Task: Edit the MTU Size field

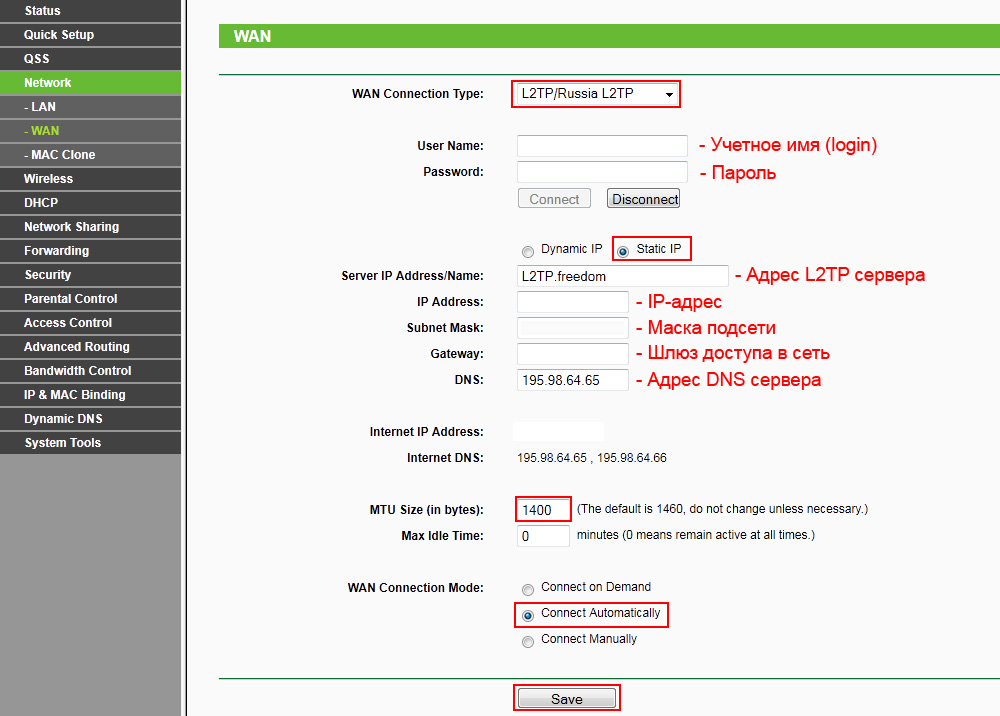Action: [x=543, y=510]
